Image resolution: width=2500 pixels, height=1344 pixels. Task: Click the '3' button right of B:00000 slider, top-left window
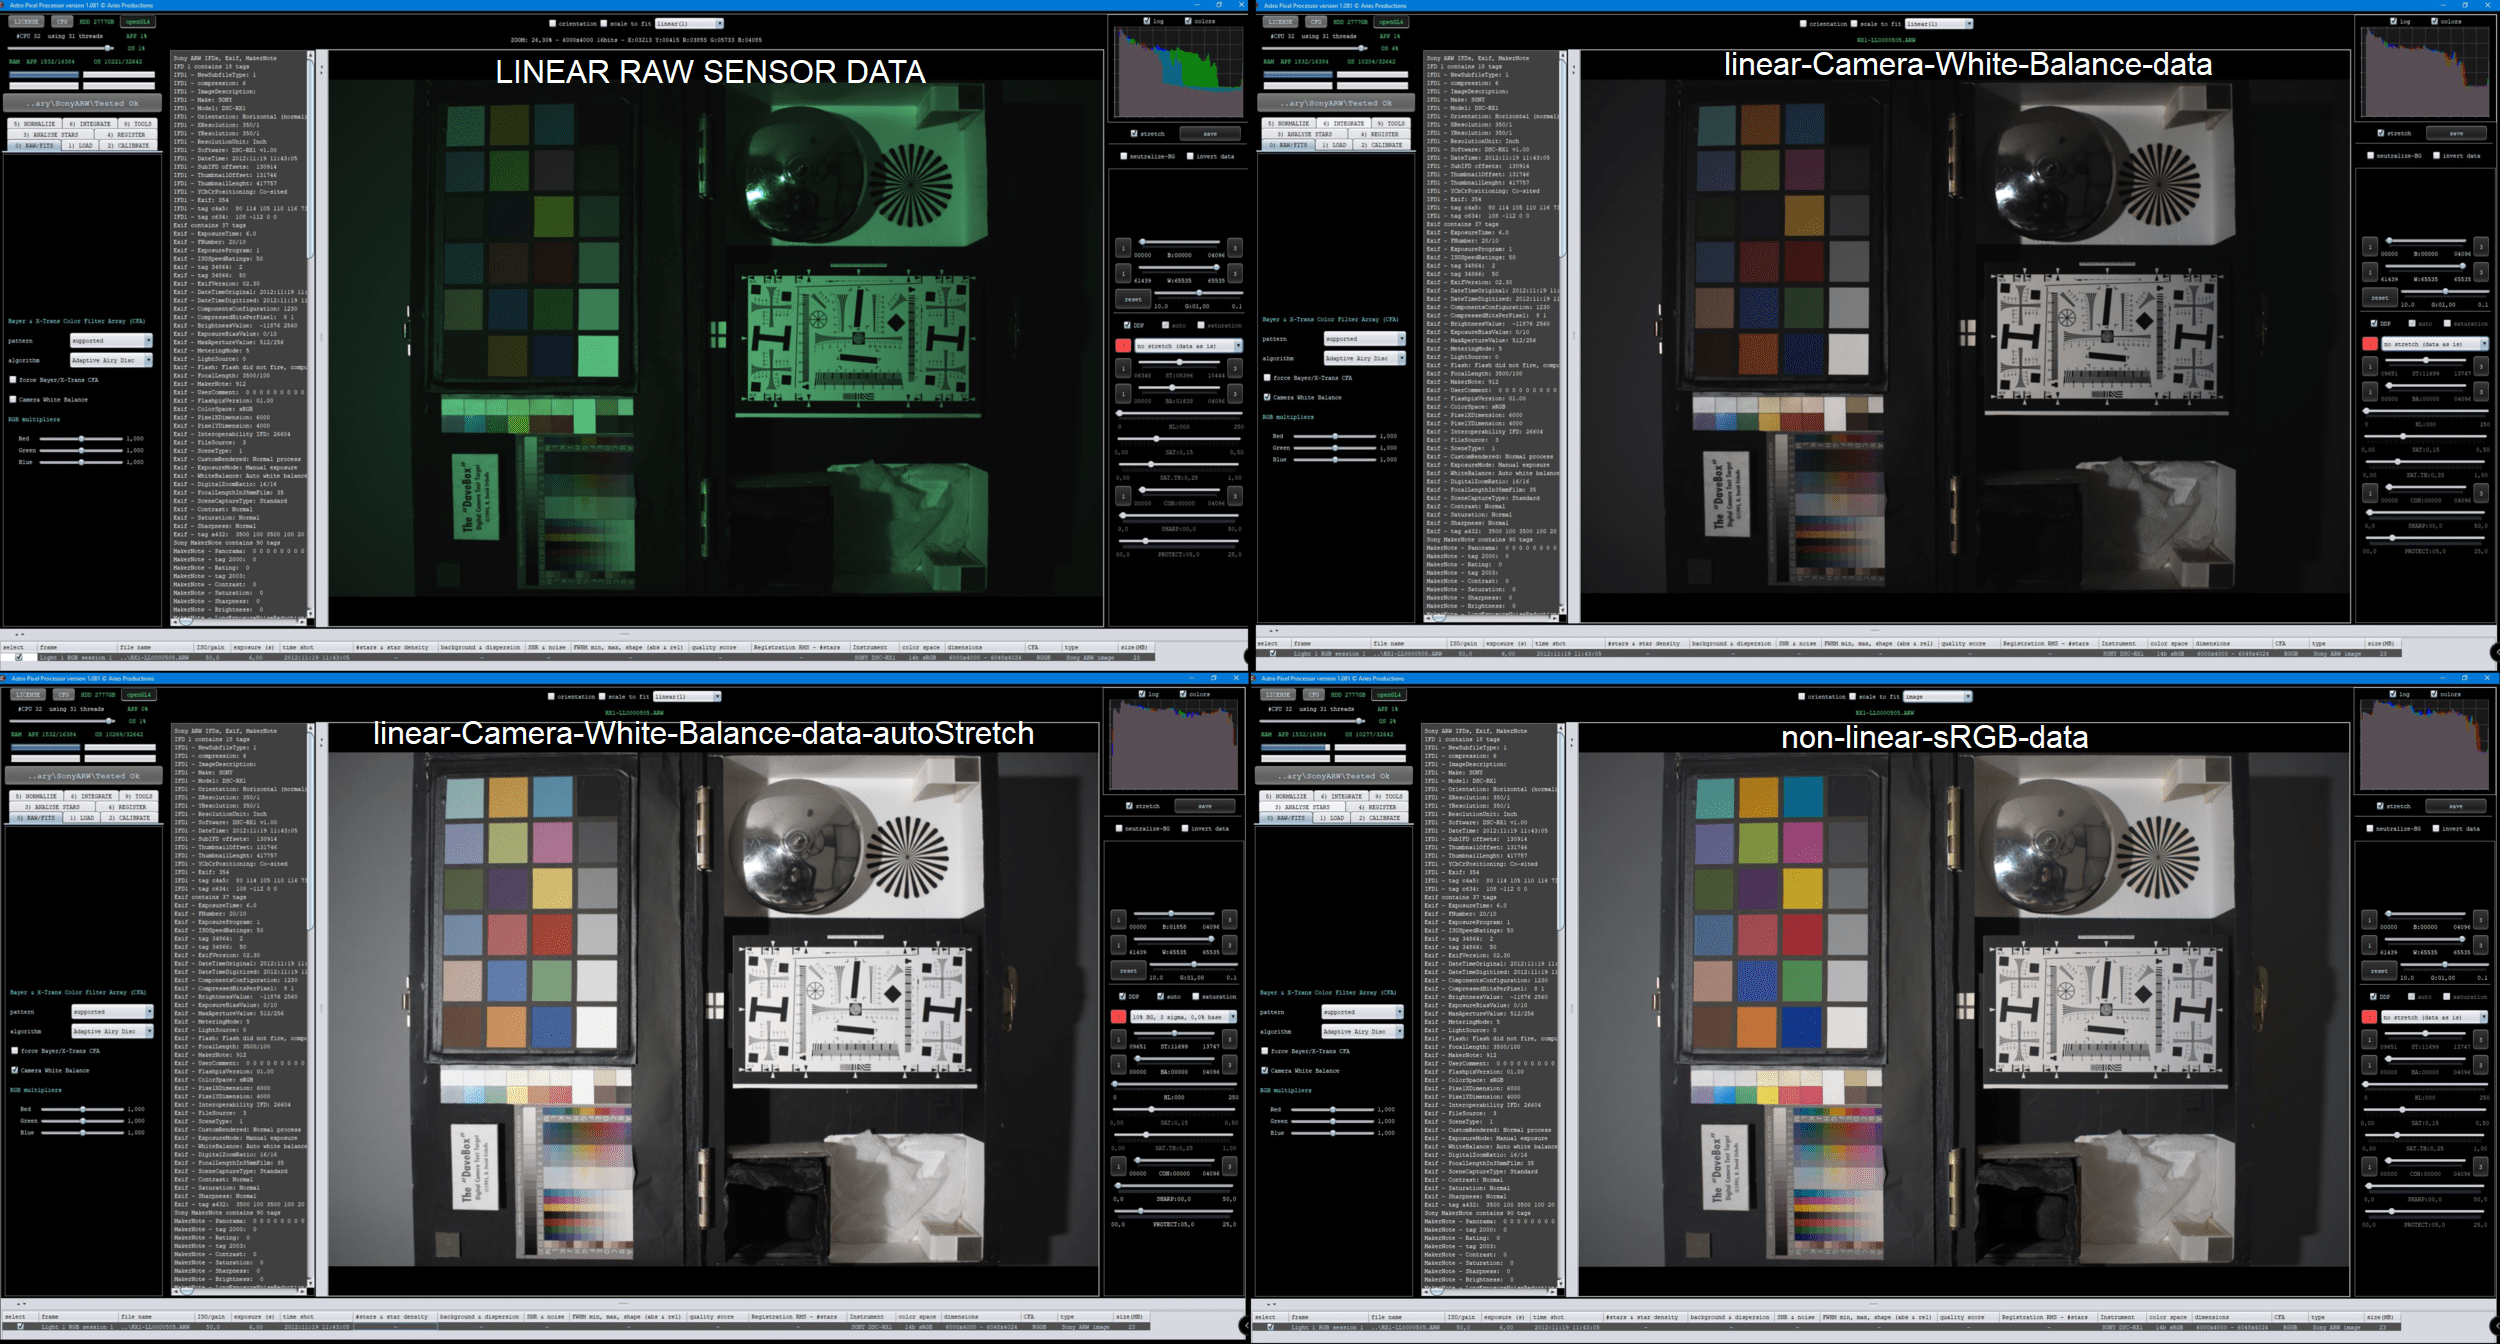[1235, 247]
